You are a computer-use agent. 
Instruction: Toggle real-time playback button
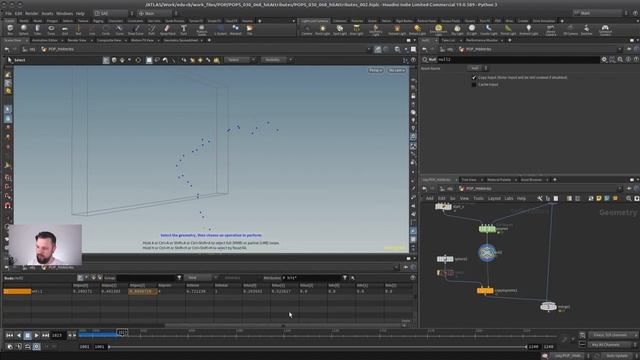(36, 347)
